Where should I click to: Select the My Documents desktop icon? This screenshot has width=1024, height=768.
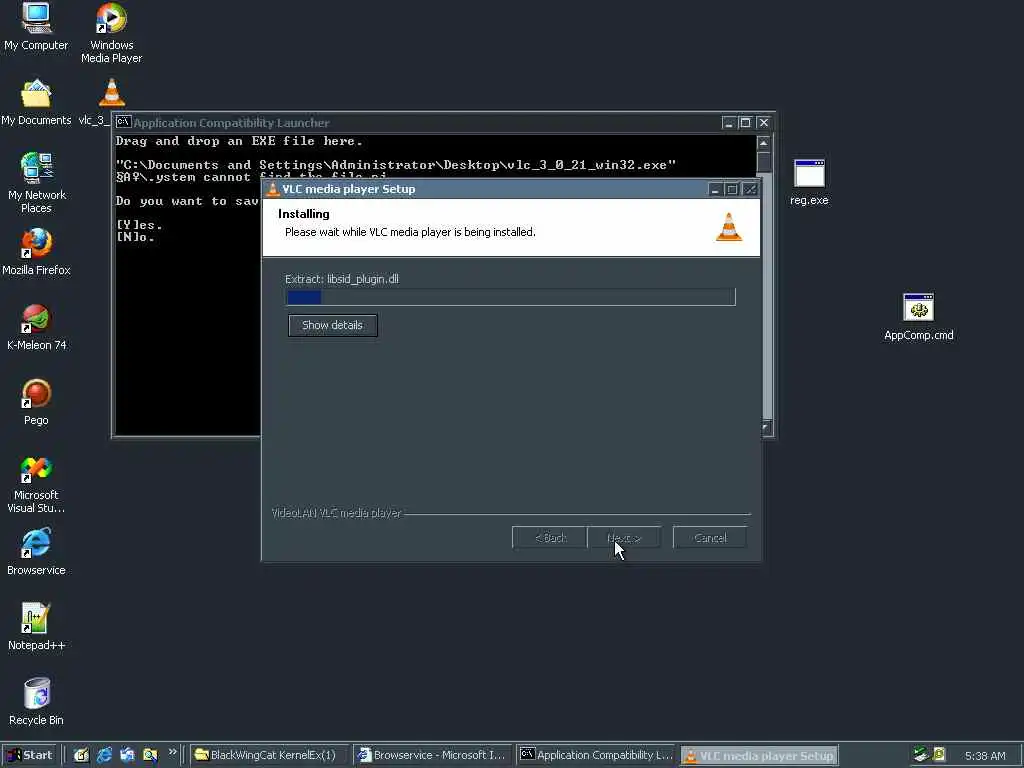[x=36, y=103]
